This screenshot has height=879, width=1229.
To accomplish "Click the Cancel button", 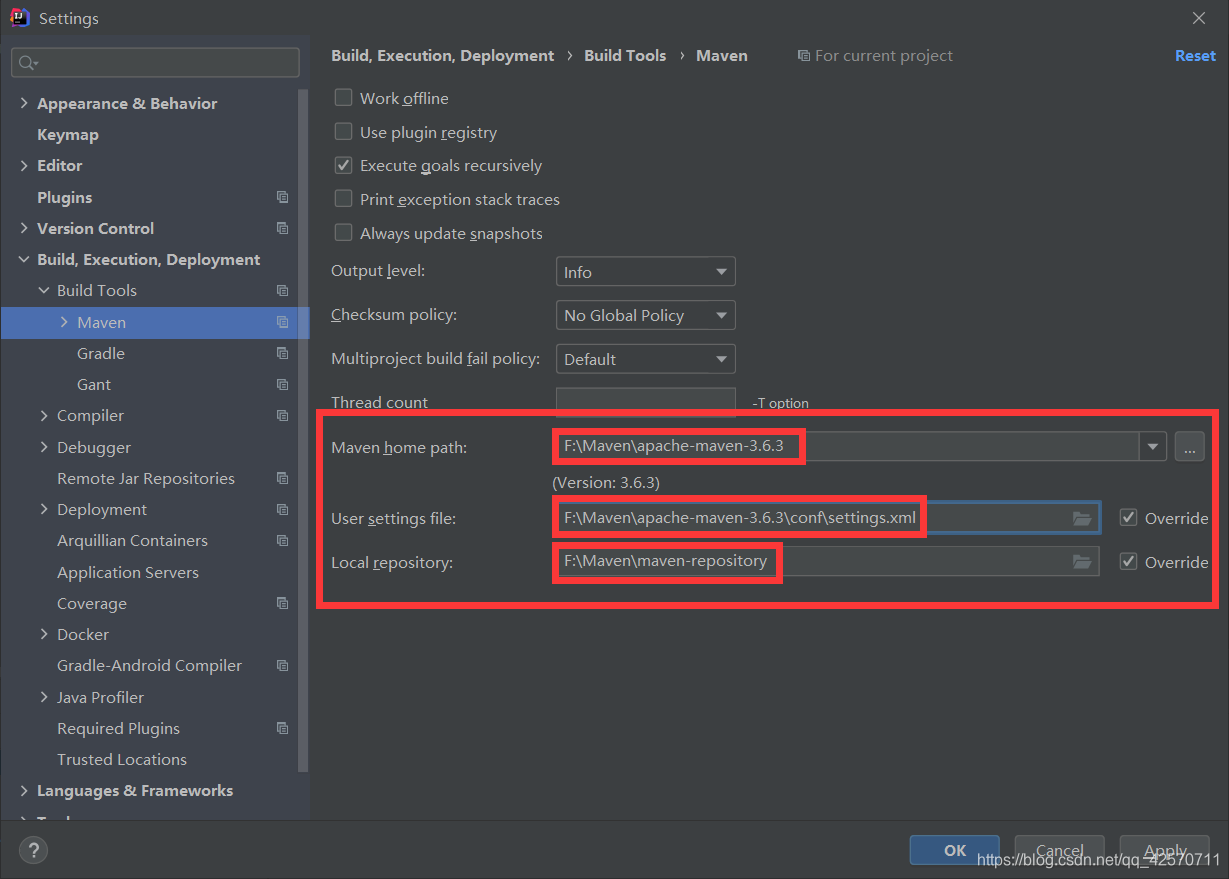I will [1059, 850].
